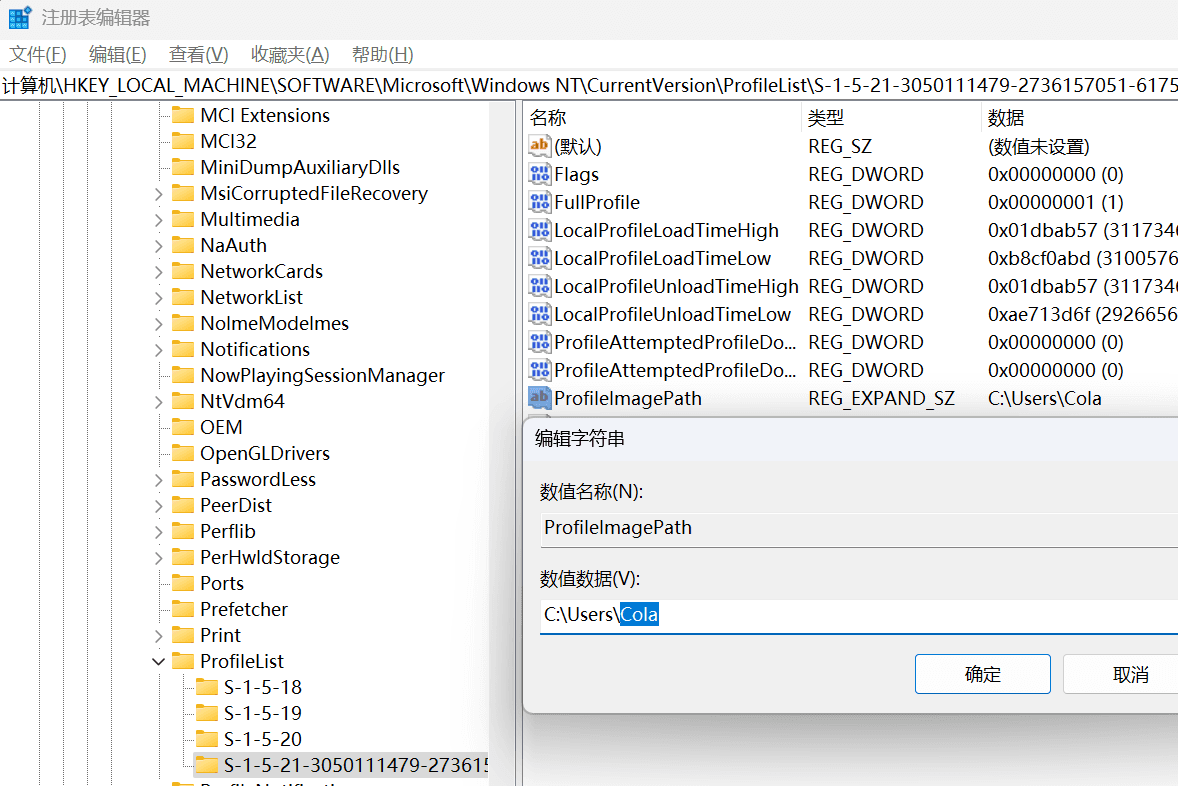Click the LocalProfileLoadTimeHigh value icon
The width and height of the screenshot is (1178, 786).
(x=539, y=231)
